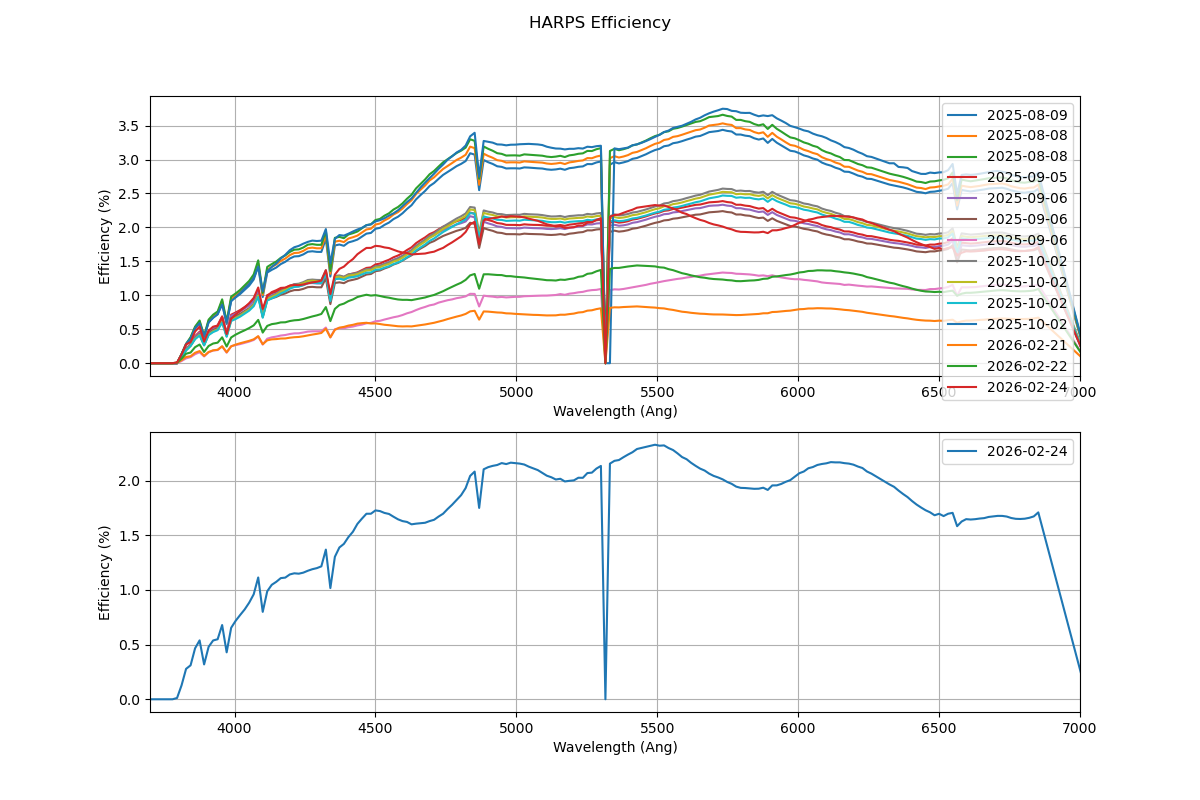Viewport: 1200px width, 800px height.
Task: Click the bottom plot's Efficiency (%) axis label
Action: (105, 572)
